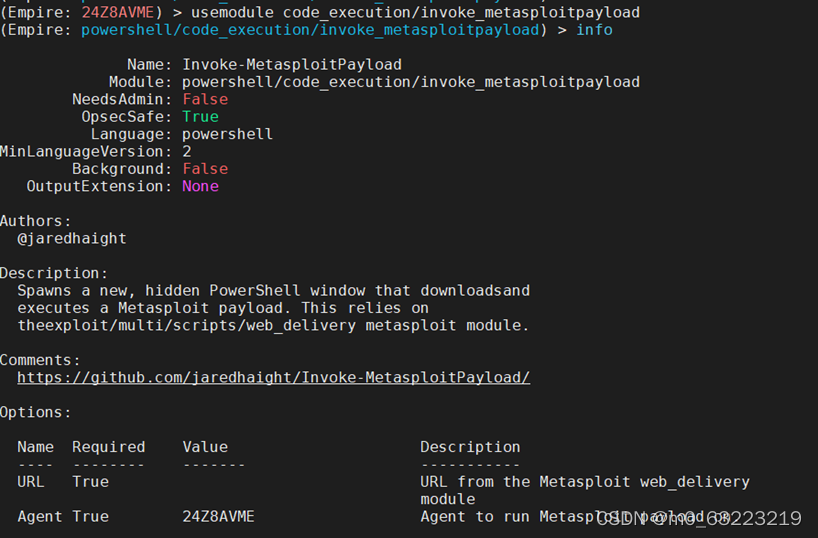Click the red agent name 24Z8AVME in the prompt
The height and width of the screenshot is (538, 818).
click(x=118, y=12)
